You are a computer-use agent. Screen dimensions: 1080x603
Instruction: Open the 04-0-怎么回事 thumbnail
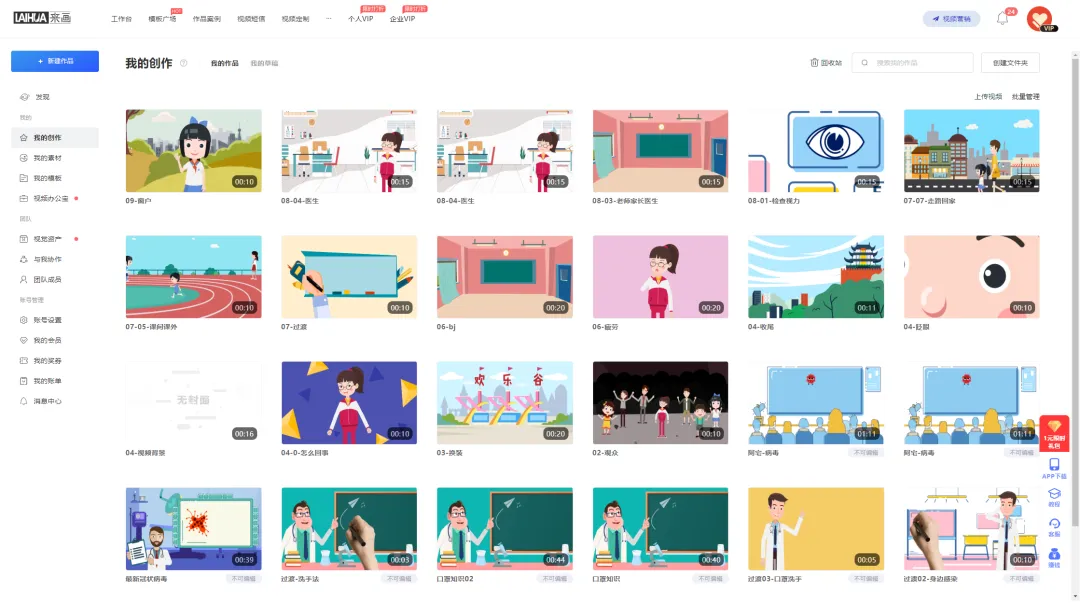point(349,403)
